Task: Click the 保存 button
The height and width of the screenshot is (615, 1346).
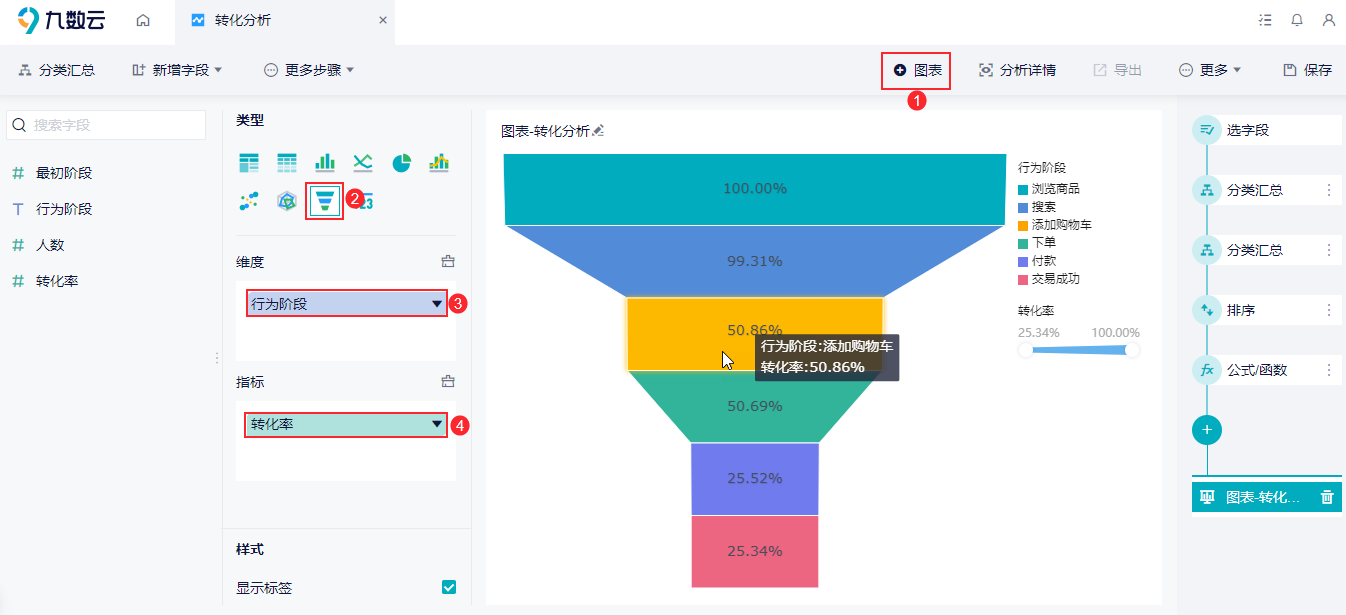Action: [1308, 70]
